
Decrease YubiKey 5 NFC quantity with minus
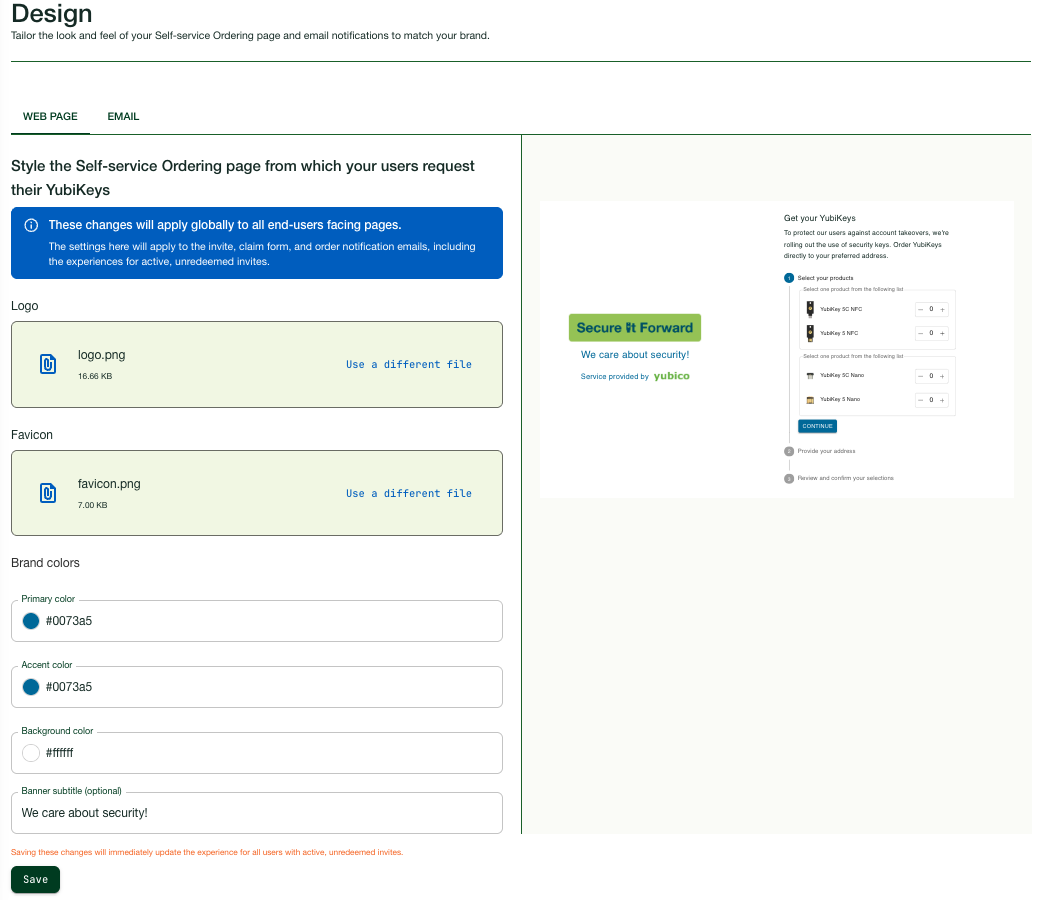pyautogui.click(x=920, y=333)
